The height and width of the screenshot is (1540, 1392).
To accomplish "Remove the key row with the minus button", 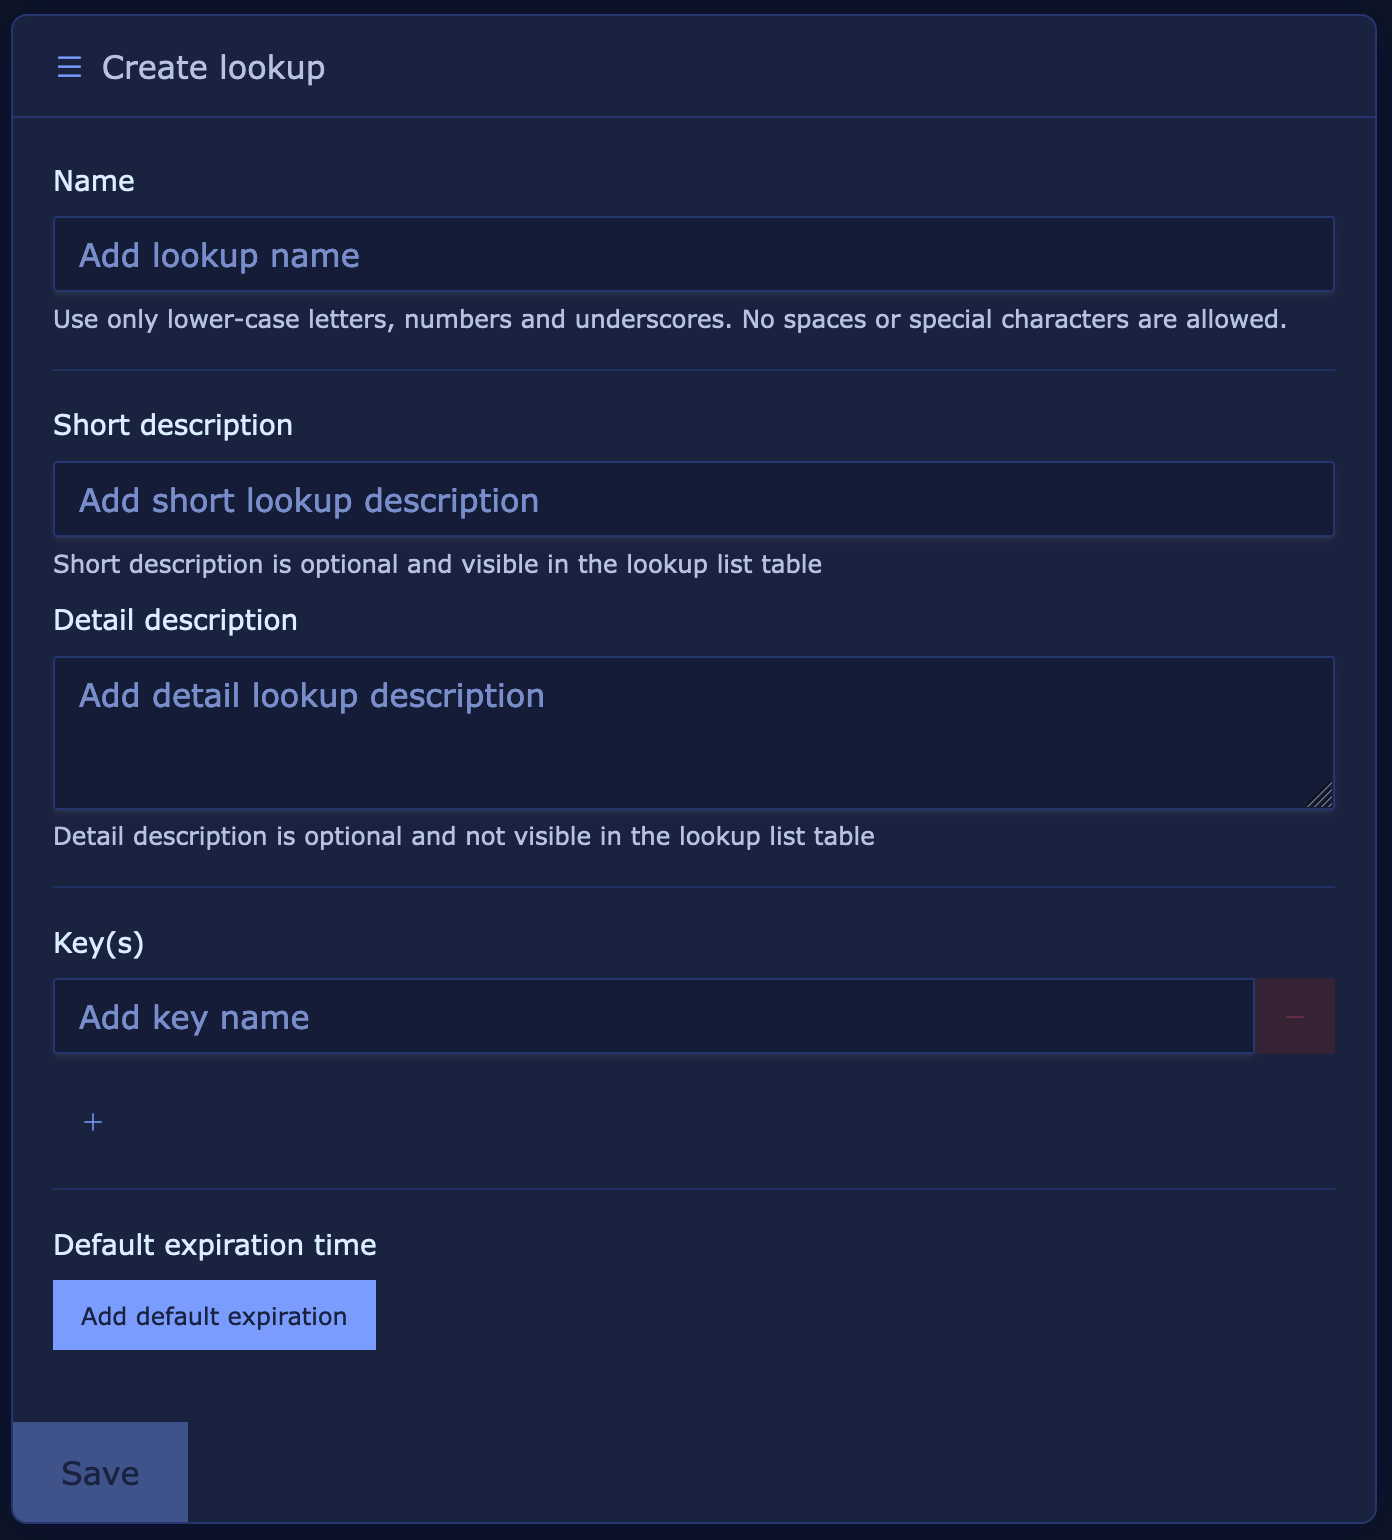I will (x=1295, y=1016).
